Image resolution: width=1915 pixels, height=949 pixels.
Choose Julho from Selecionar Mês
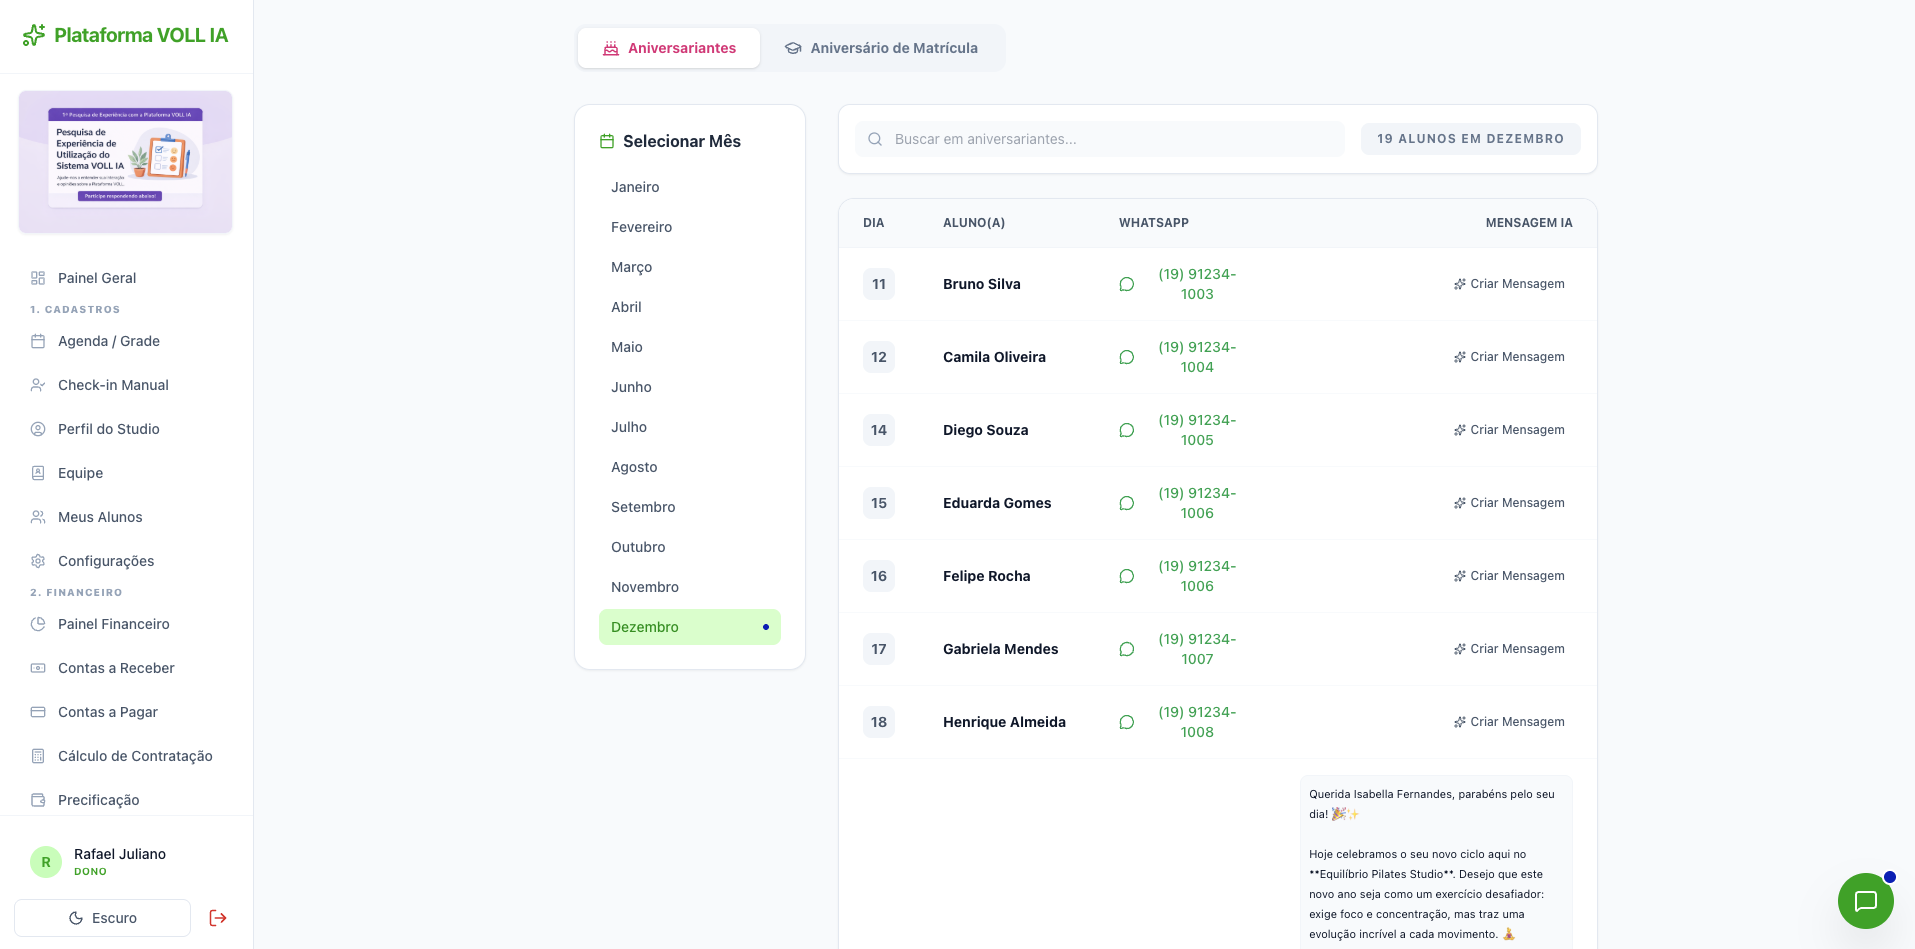[629, 427]
